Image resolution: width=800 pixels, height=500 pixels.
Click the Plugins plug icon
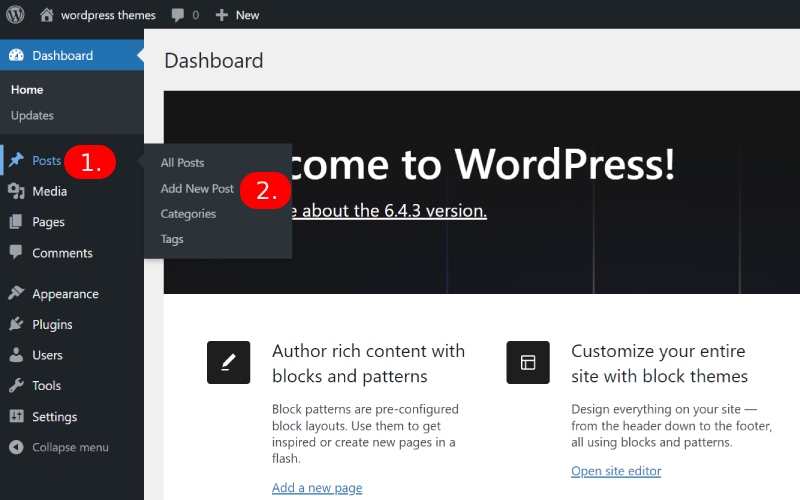(16, 325)
